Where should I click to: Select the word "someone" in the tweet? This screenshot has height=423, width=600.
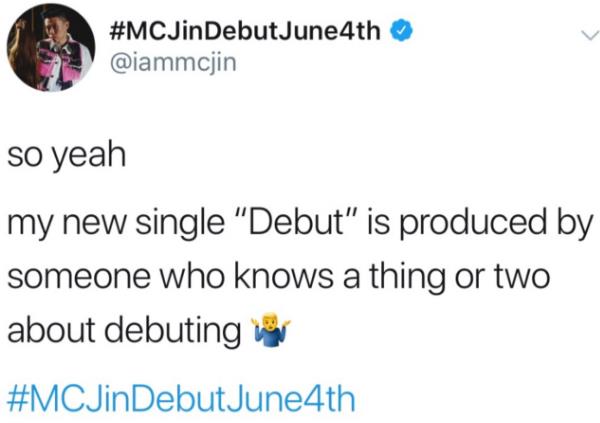[x=79, y=277]
